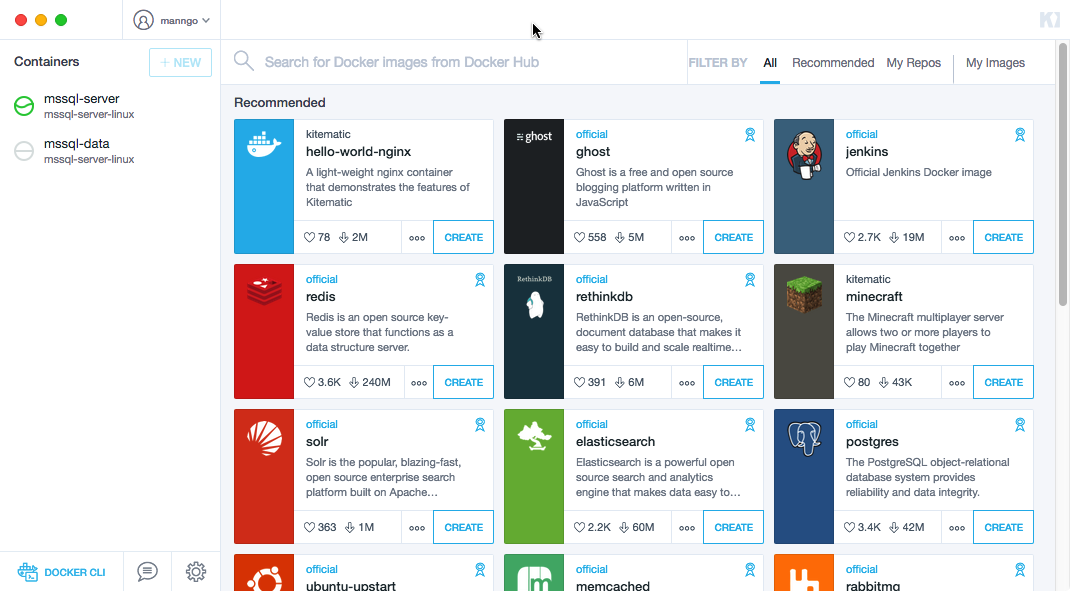The height and width of the screenshot is (591, 1070).
Task: Open more options for rethinkdb
Action: 687,383
